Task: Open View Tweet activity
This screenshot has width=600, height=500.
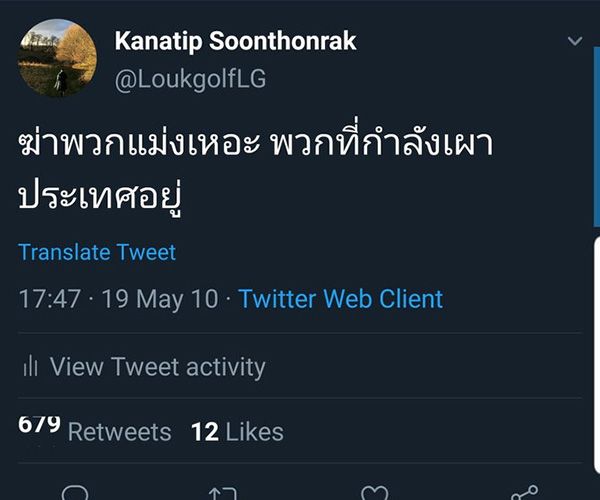Action: tap(157, 367)
